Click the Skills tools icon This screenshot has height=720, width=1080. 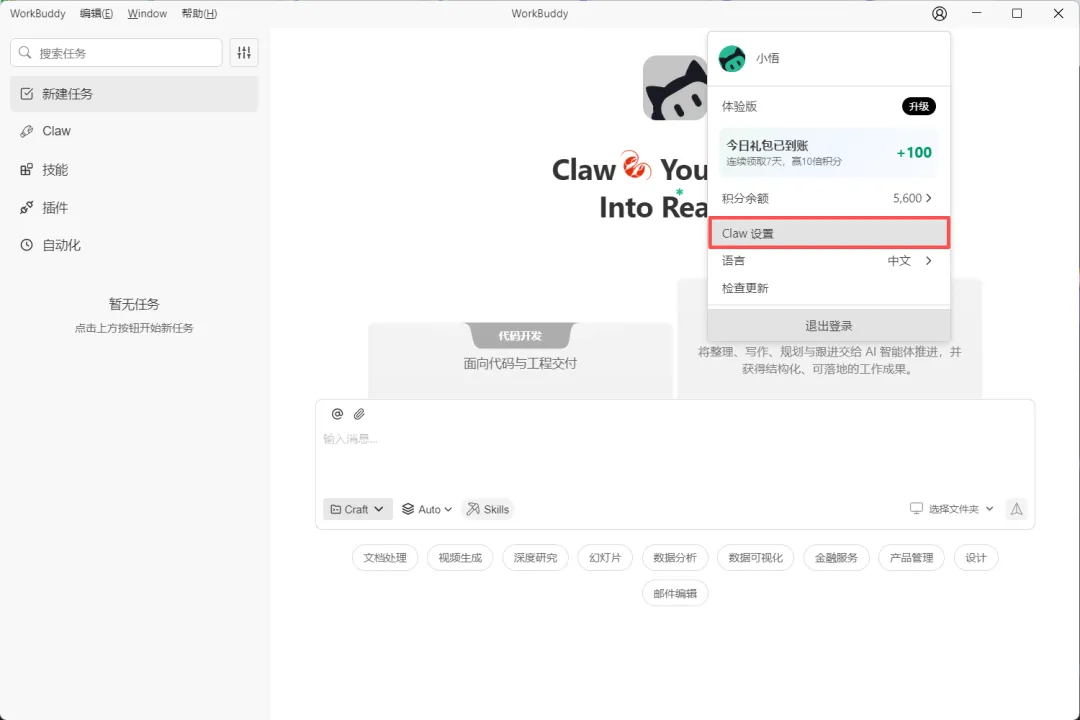pyautogui.click(x=473, y=509)
